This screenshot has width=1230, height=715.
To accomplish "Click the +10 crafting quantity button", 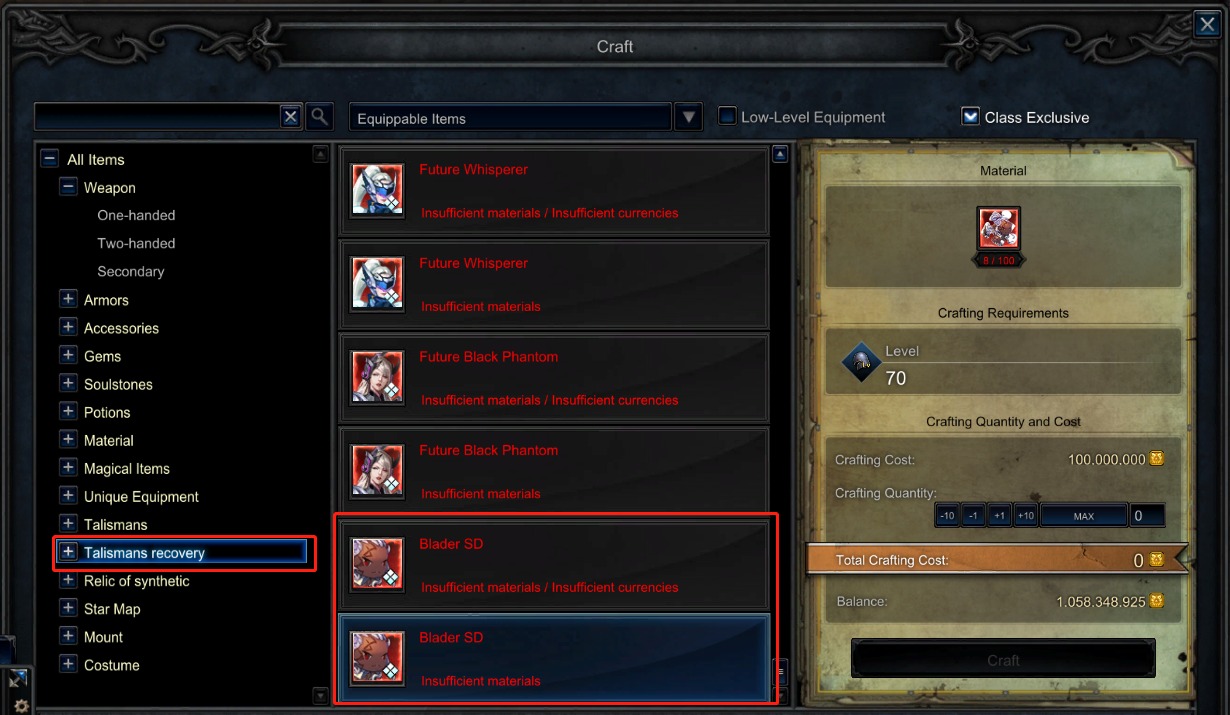I will click(x=1025, y=516).
